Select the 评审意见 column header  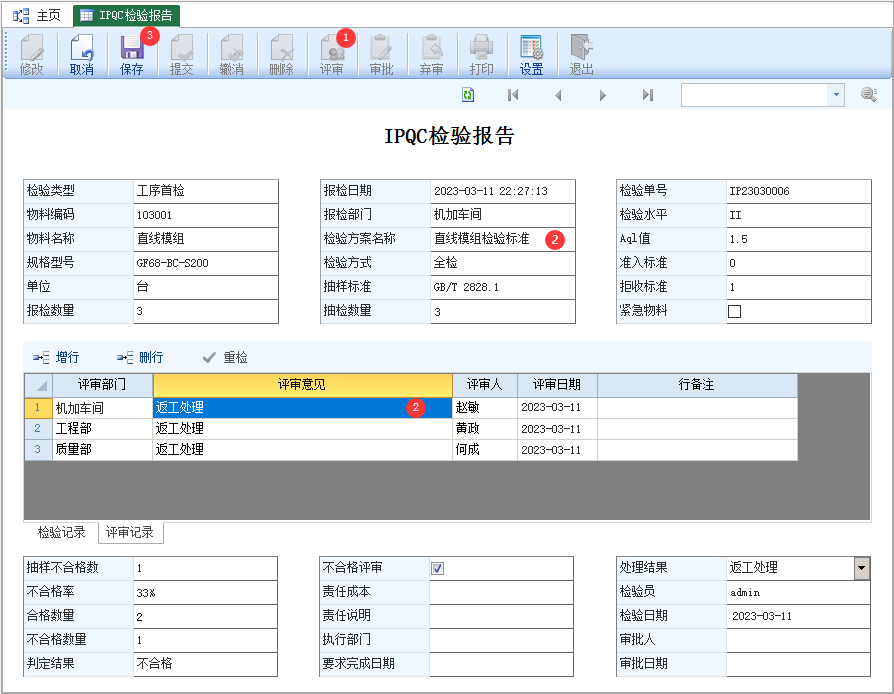(302, 385)
